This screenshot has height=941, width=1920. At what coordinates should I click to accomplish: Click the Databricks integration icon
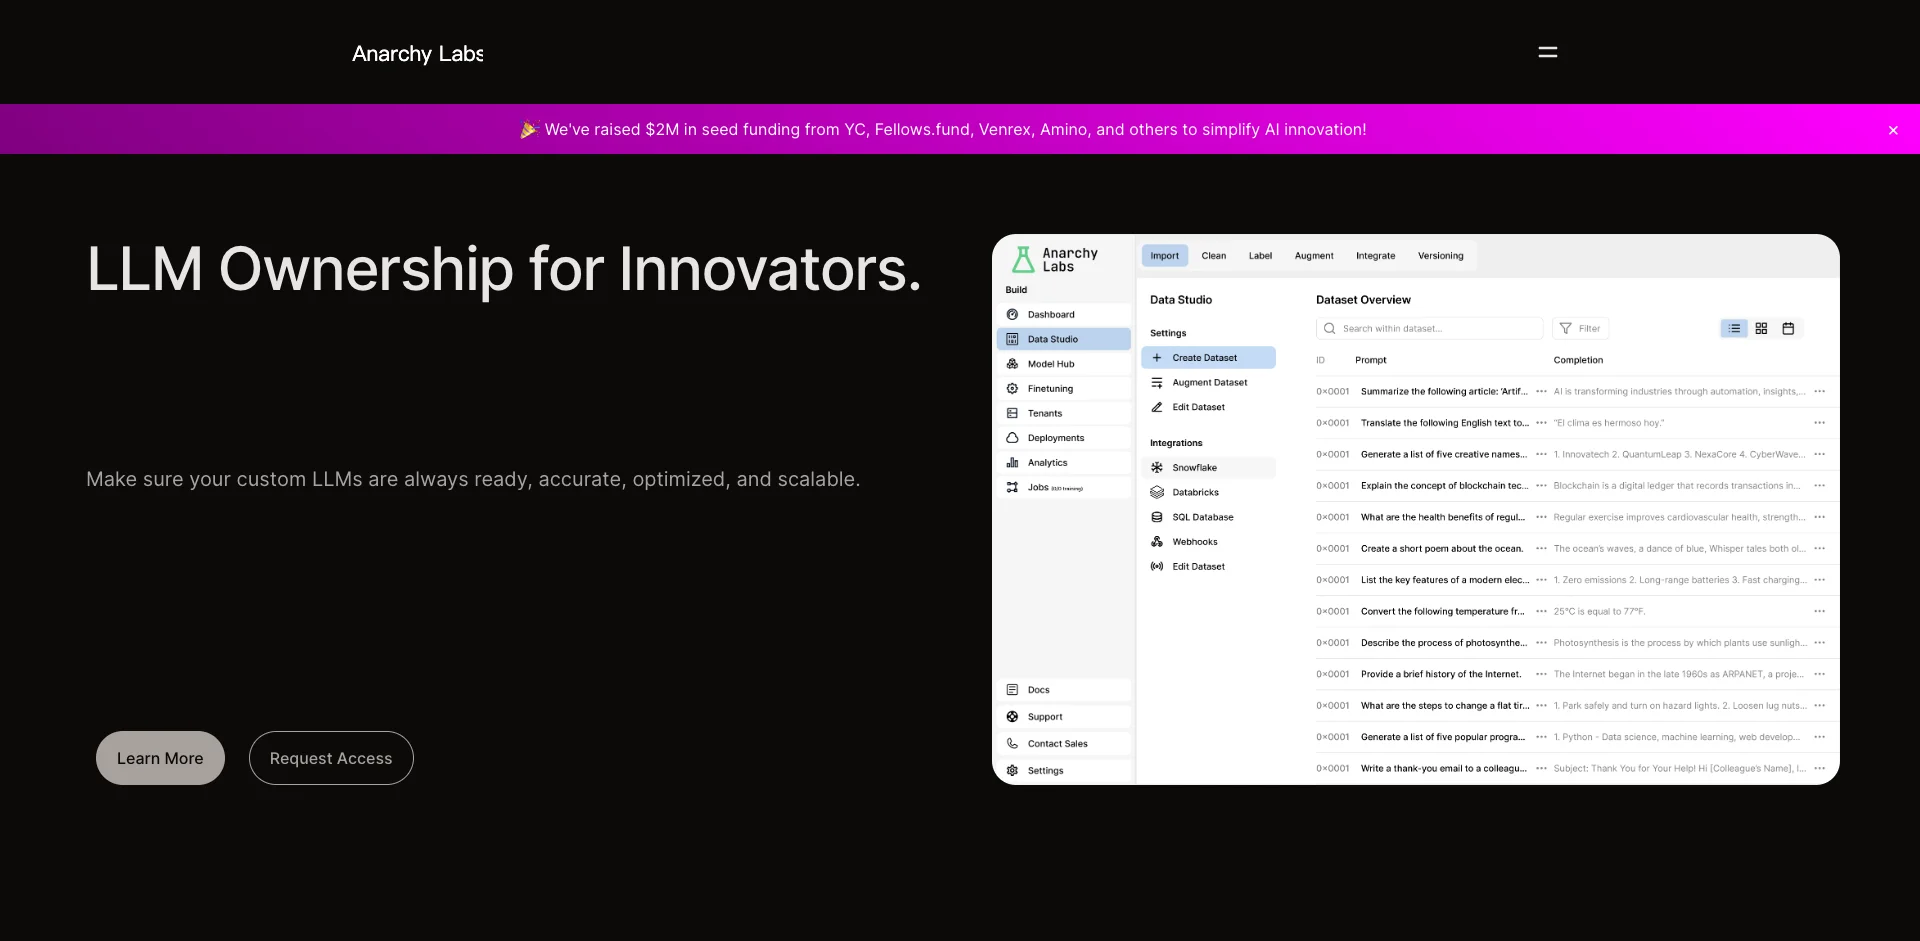(1157, 492)
